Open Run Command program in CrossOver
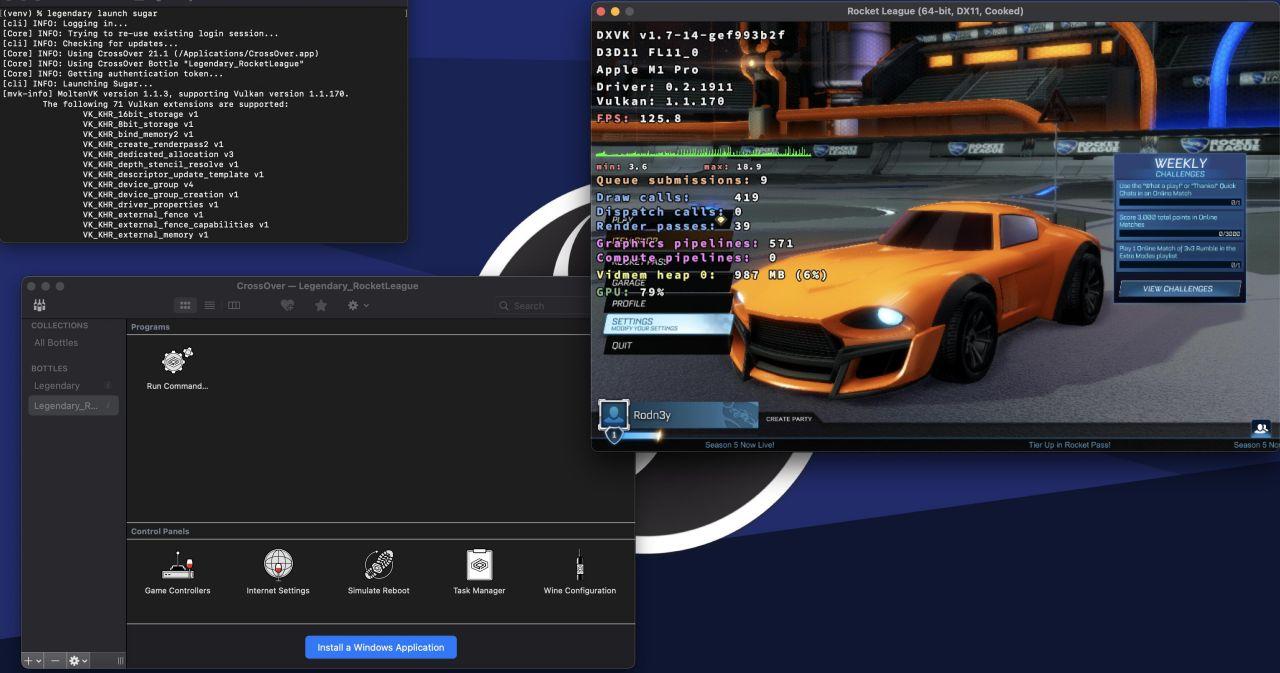1280x673 pixels. (x=177, y=368)
